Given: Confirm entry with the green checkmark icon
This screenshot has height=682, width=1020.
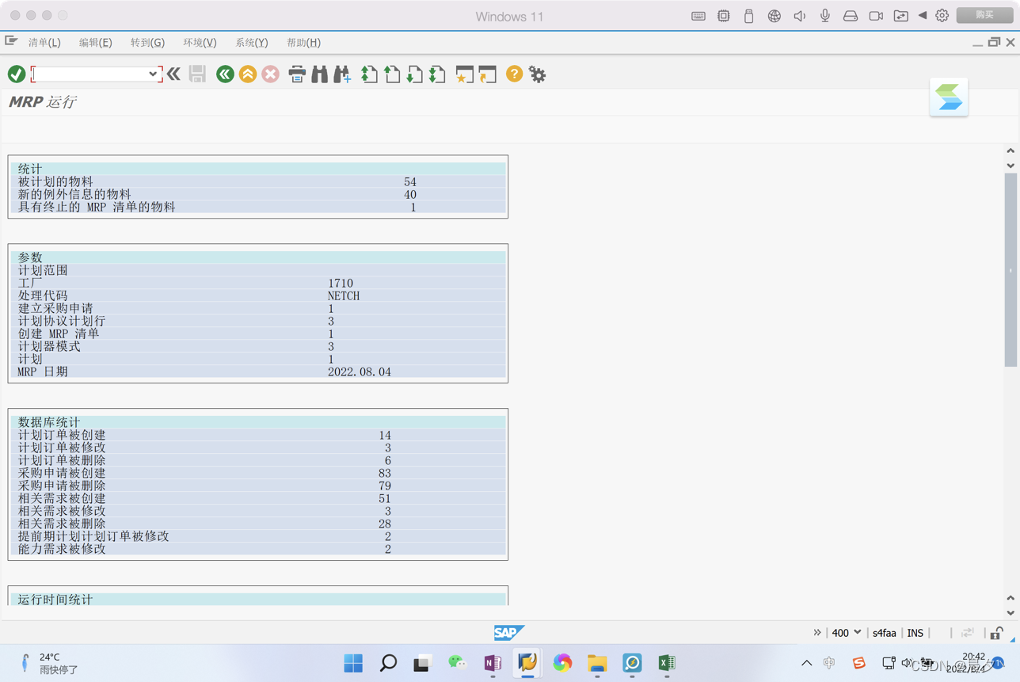Looking at the screenshot, I should (x=15, y=74).
